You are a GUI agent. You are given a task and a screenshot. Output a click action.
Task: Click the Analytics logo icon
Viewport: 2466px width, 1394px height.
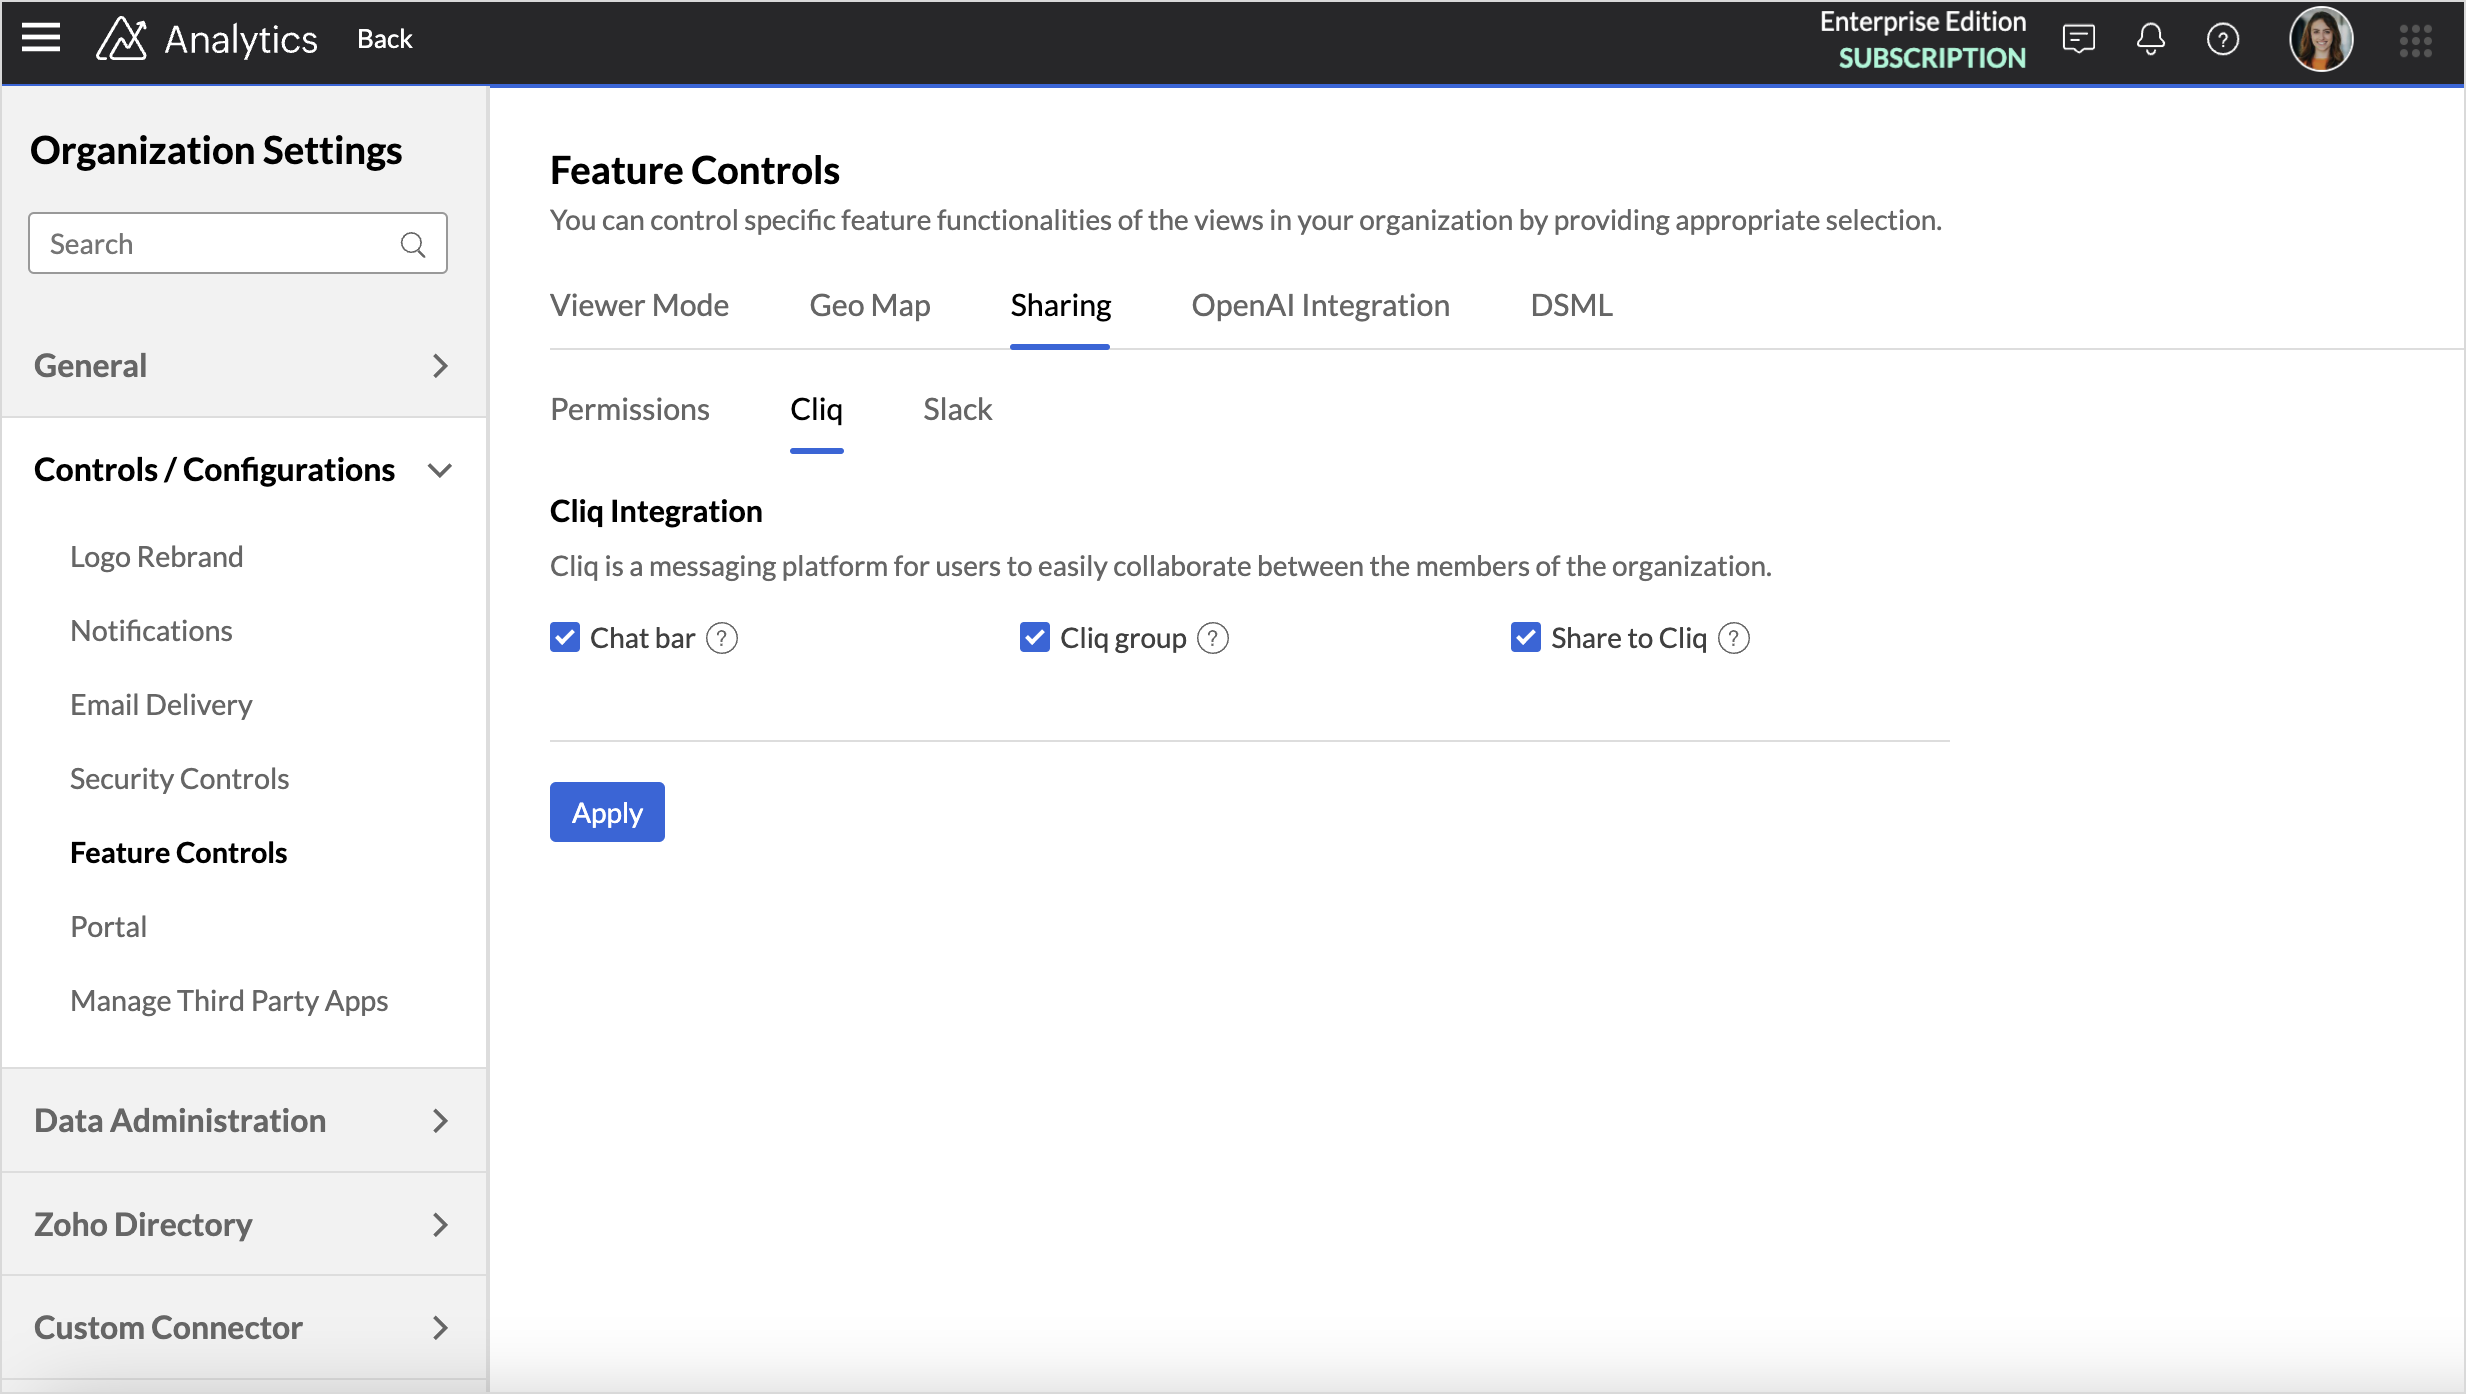121,39
